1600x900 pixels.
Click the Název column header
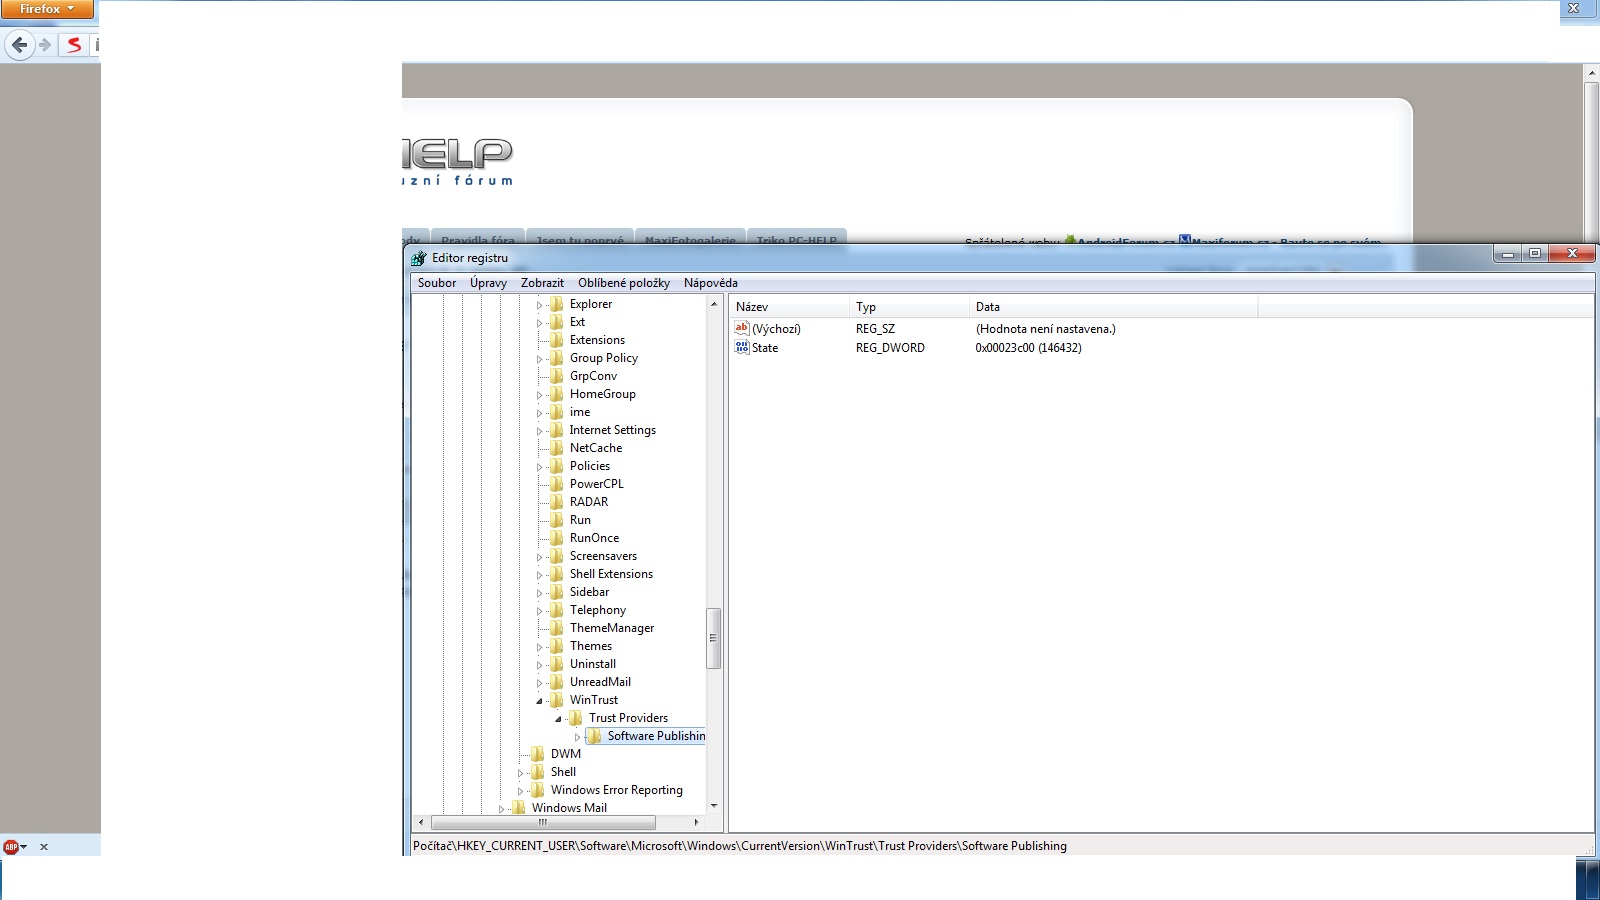789,307
